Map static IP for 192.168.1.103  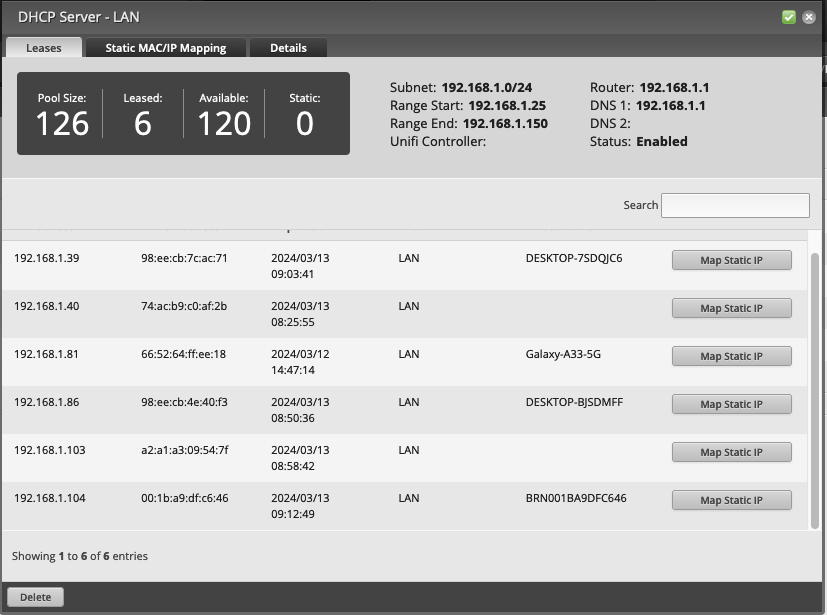[x=731, y=452]
